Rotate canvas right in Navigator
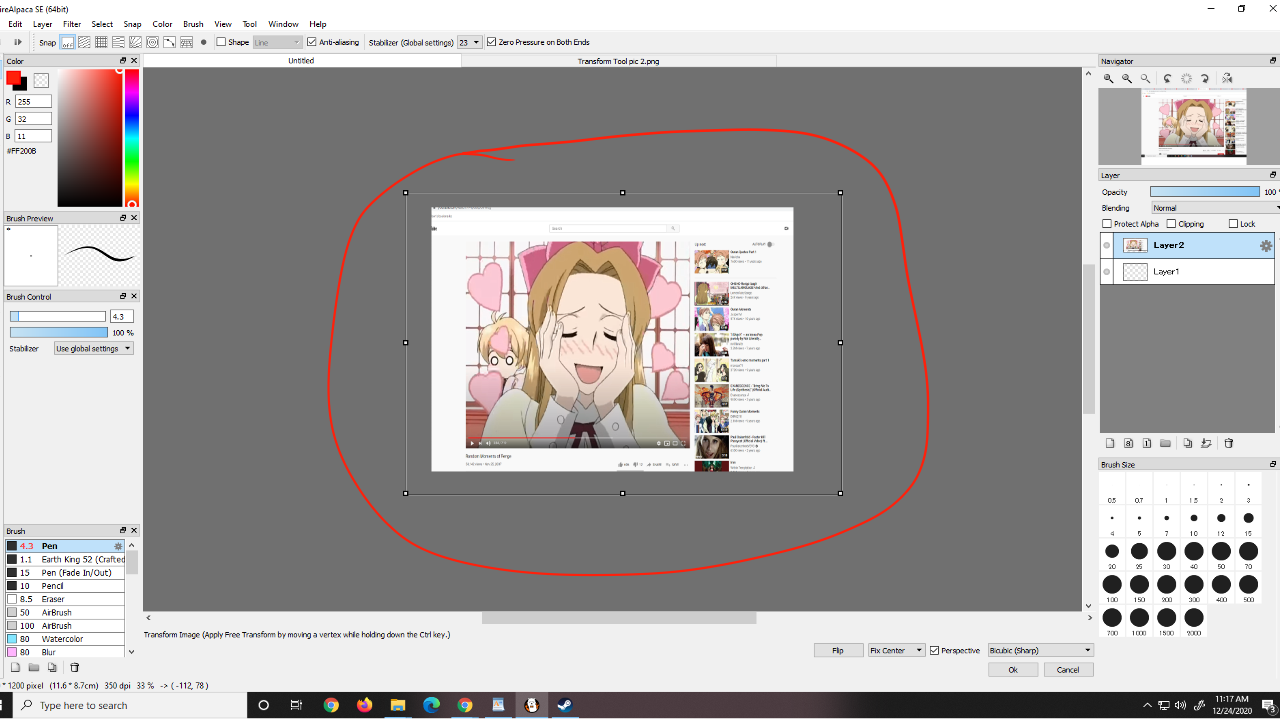The image size is (1280, 720). coord(1205,78)
